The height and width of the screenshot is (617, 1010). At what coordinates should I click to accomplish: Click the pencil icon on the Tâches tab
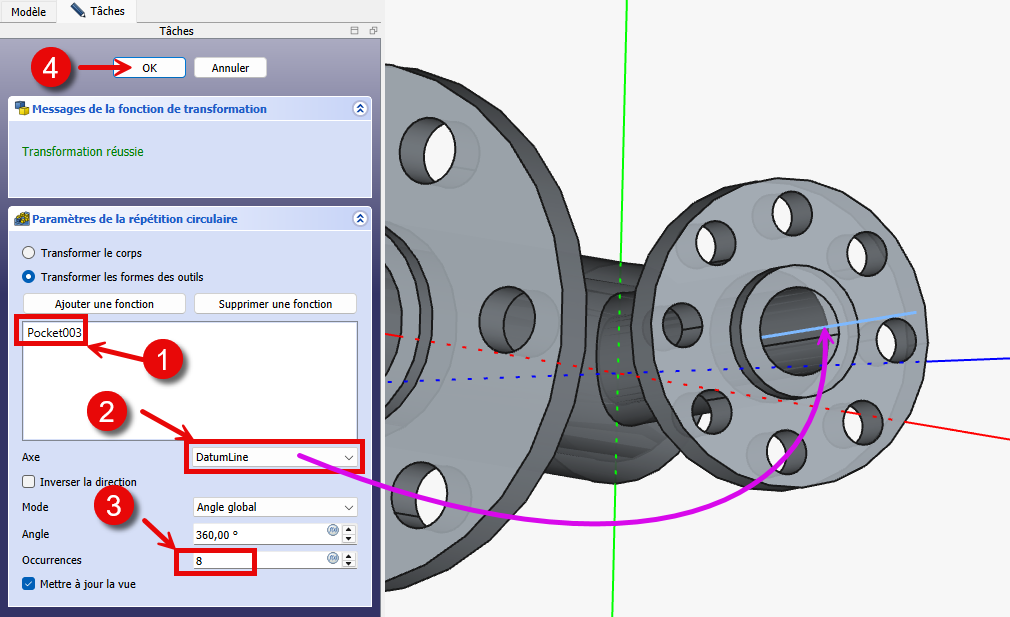(78, 11)
